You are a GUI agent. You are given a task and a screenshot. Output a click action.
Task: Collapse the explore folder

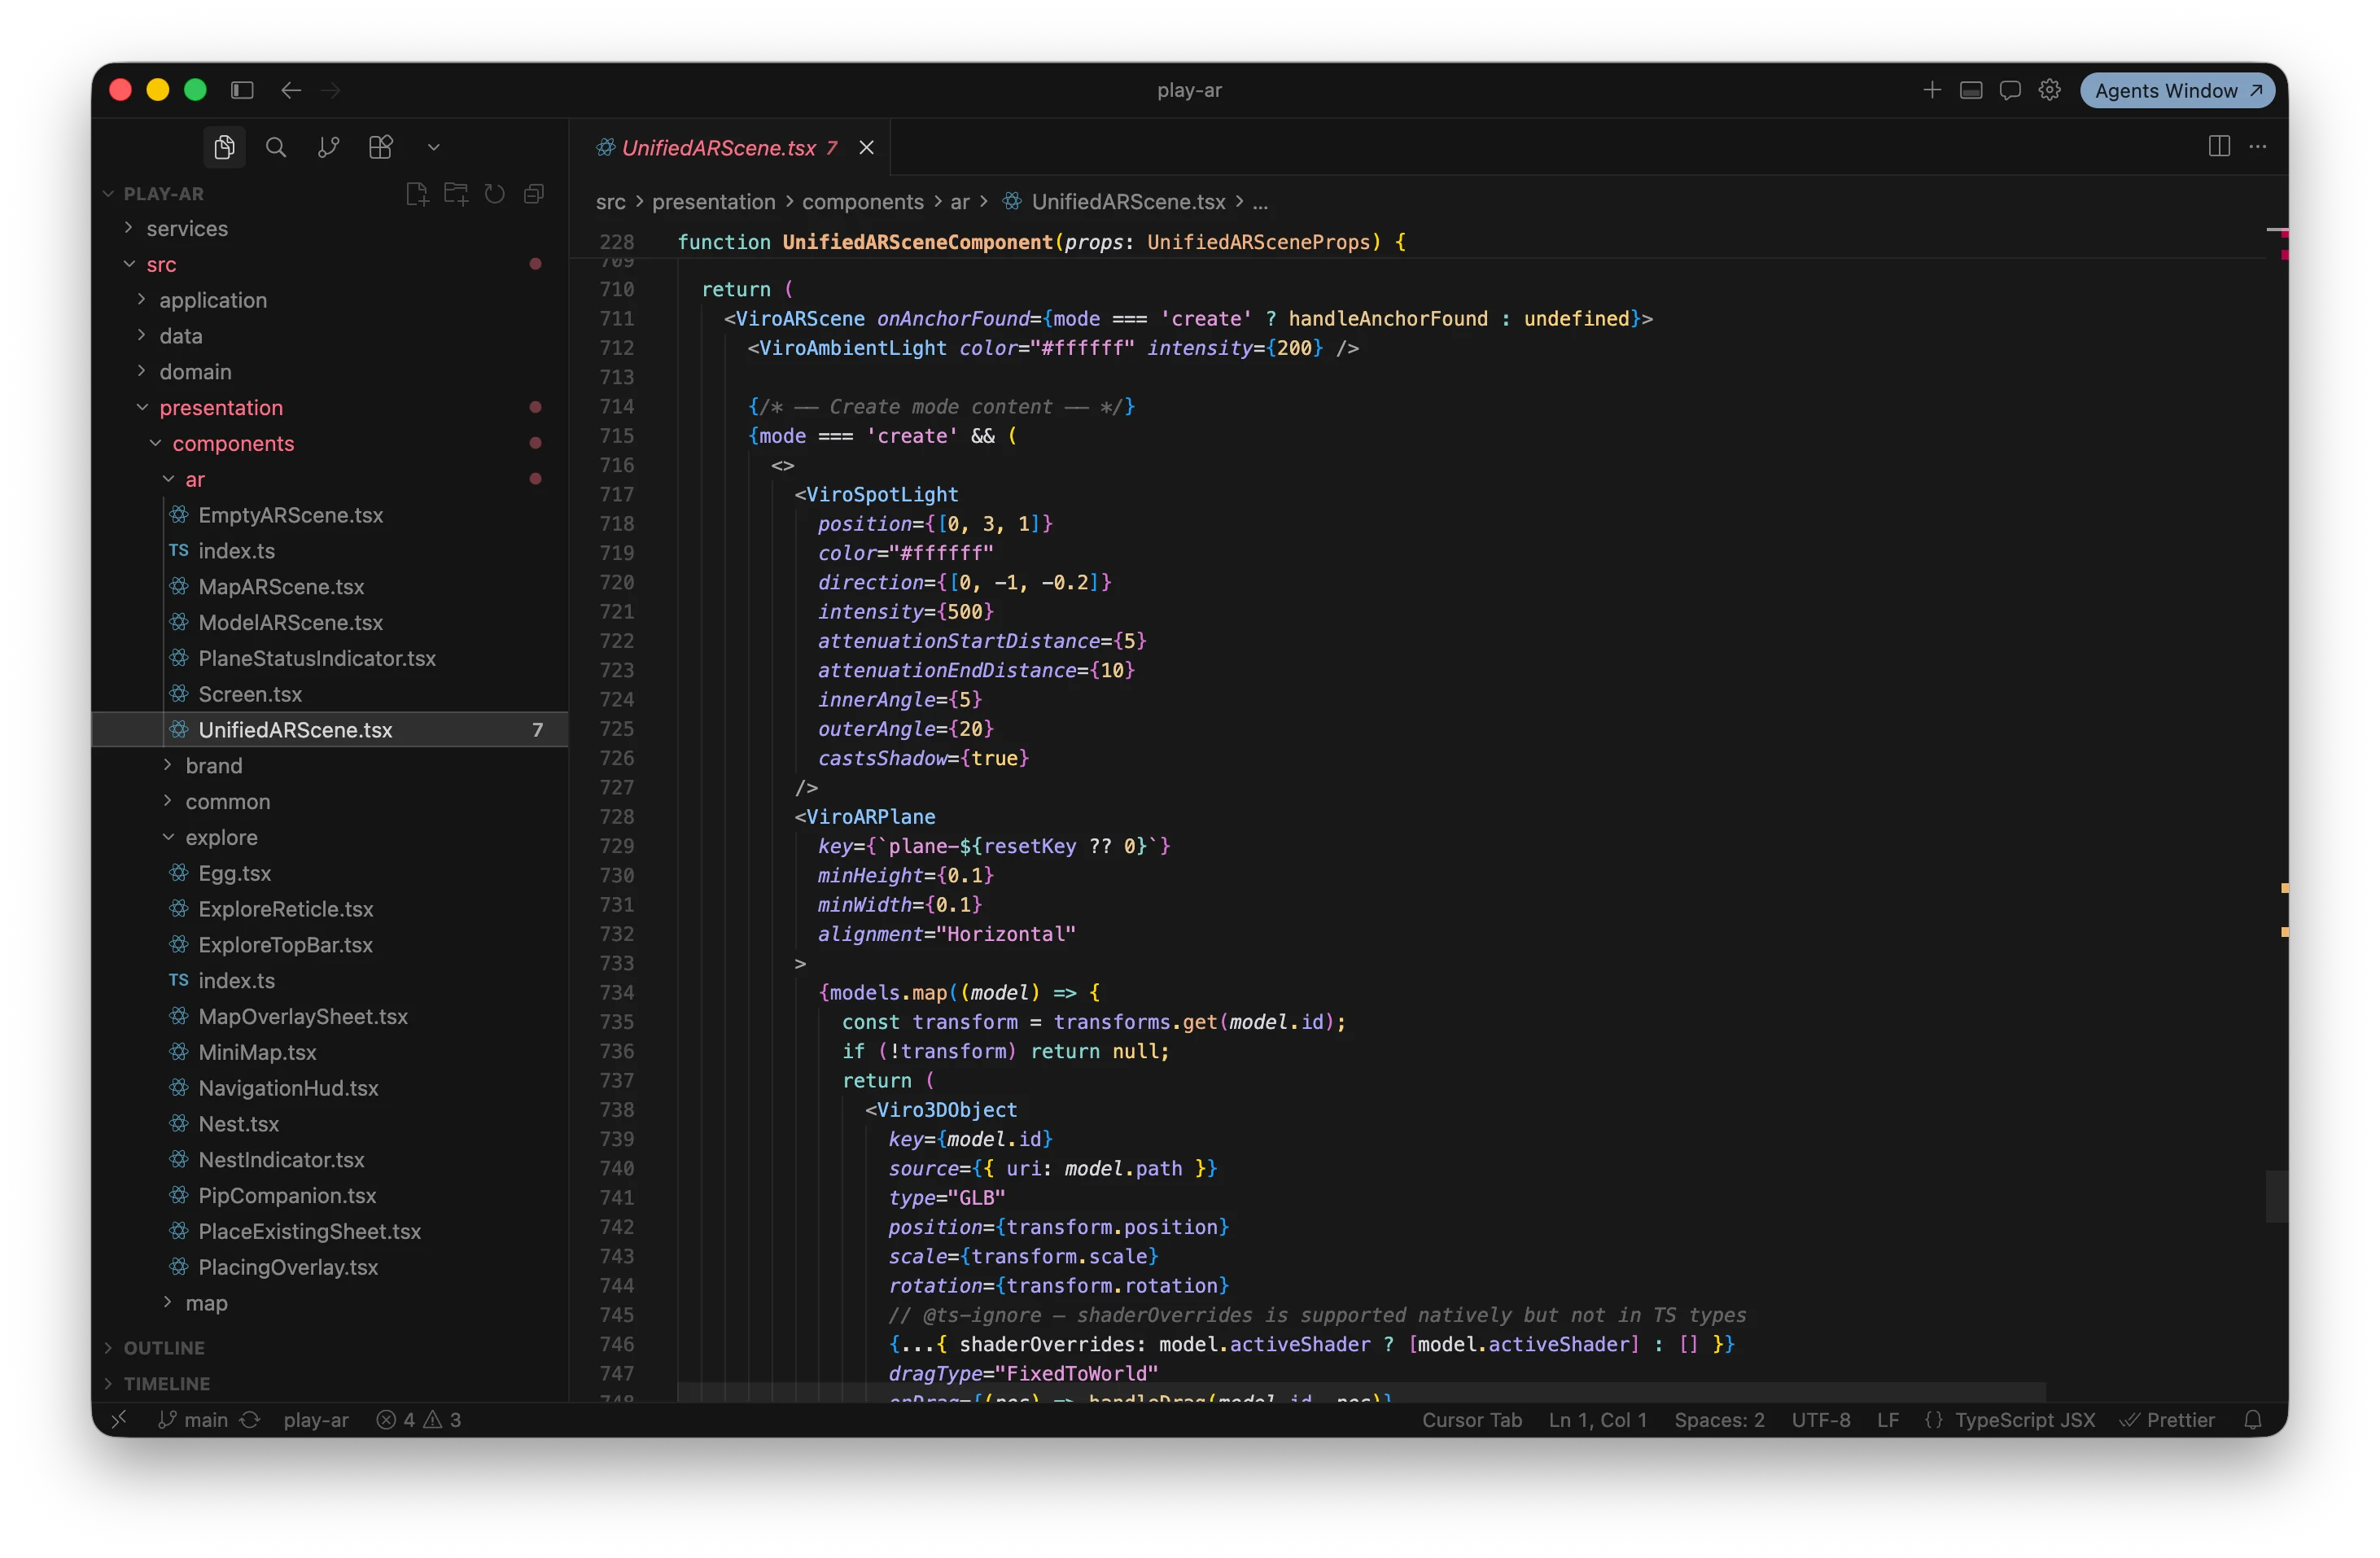330,837
